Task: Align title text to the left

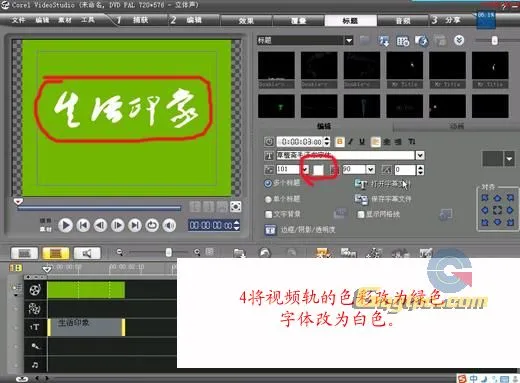Action: click(376, 142)
